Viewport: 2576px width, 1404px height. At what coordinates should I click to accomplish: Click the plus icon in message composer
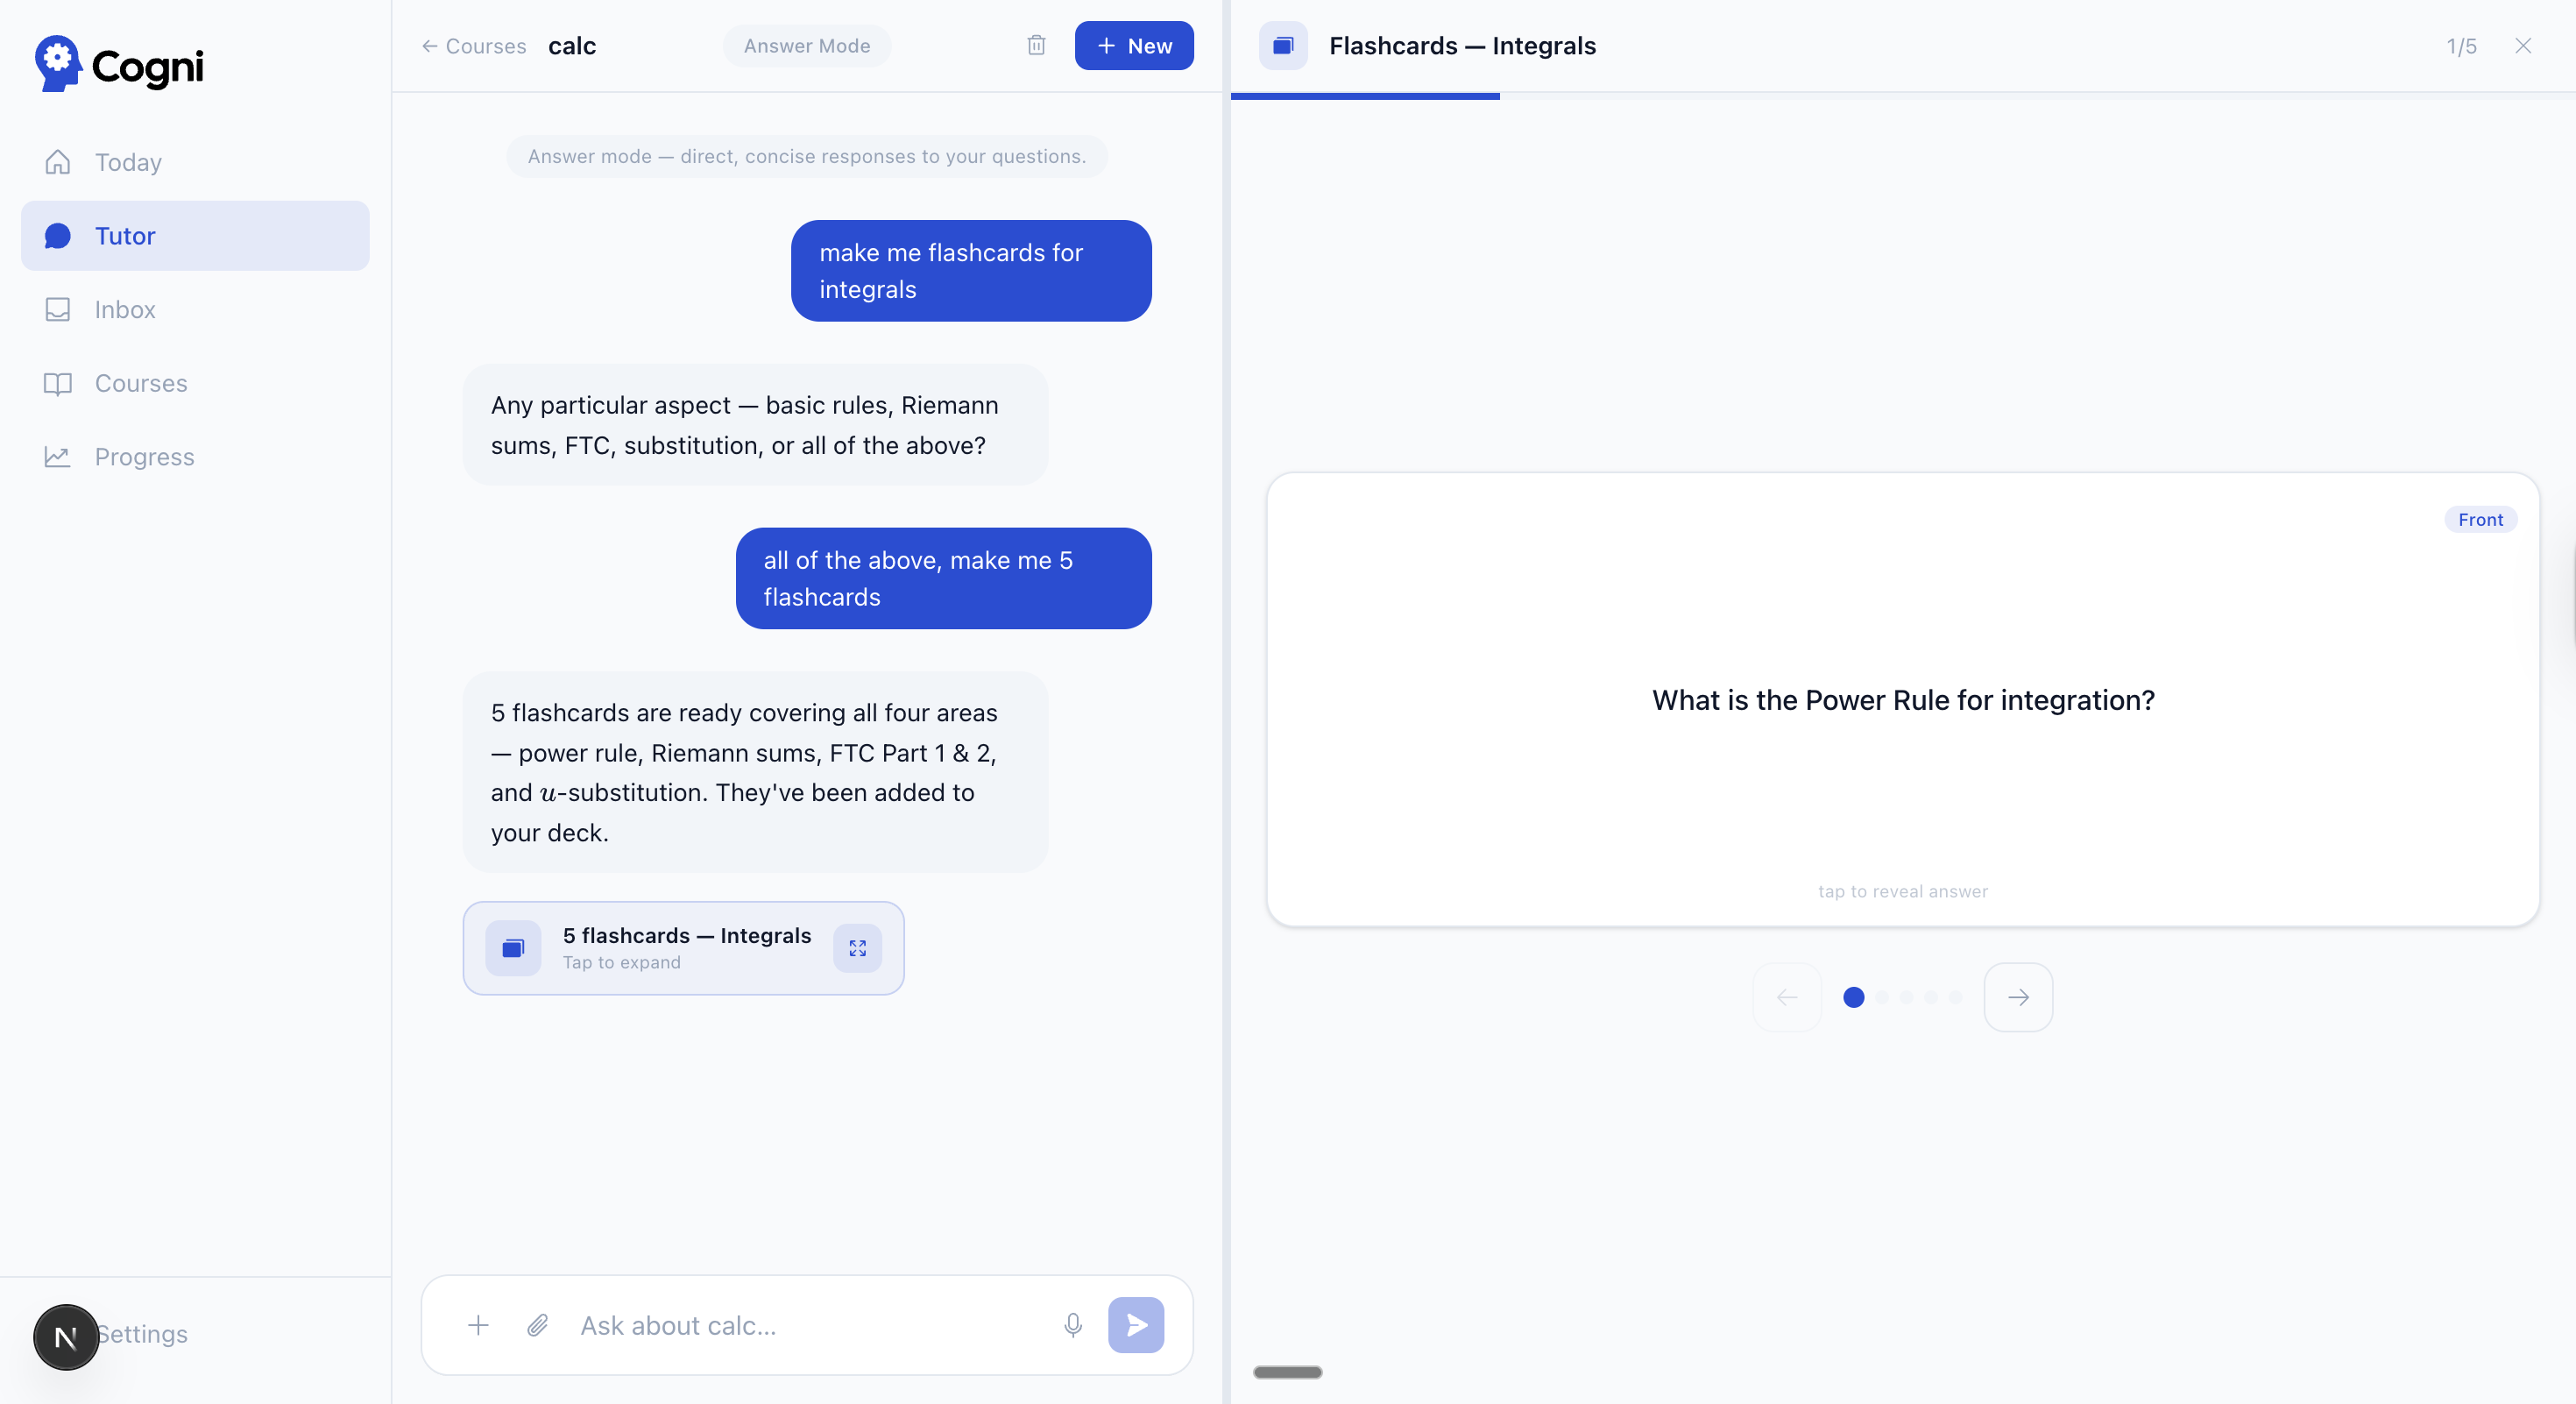(x=478, y=1325)
